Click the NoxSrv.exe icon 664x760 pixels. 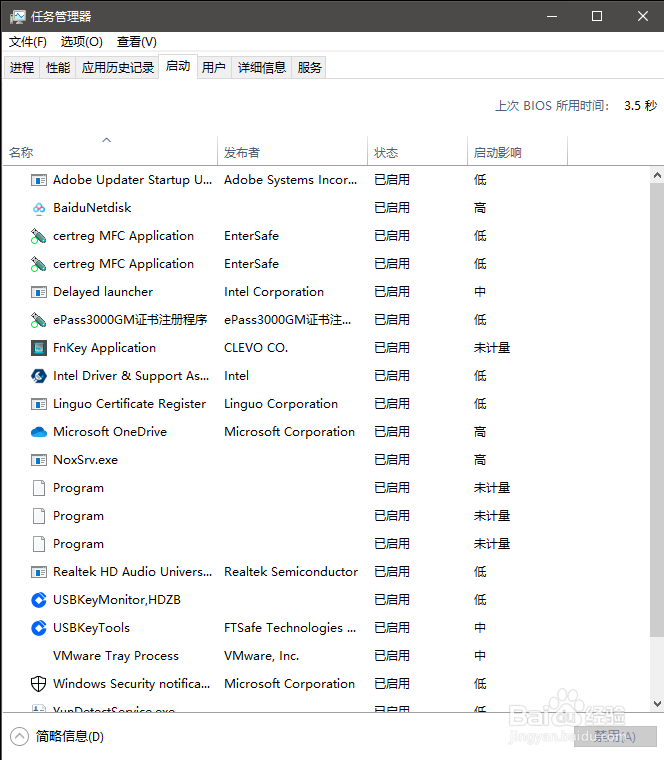pyautogui.click(x=39, y=460)
